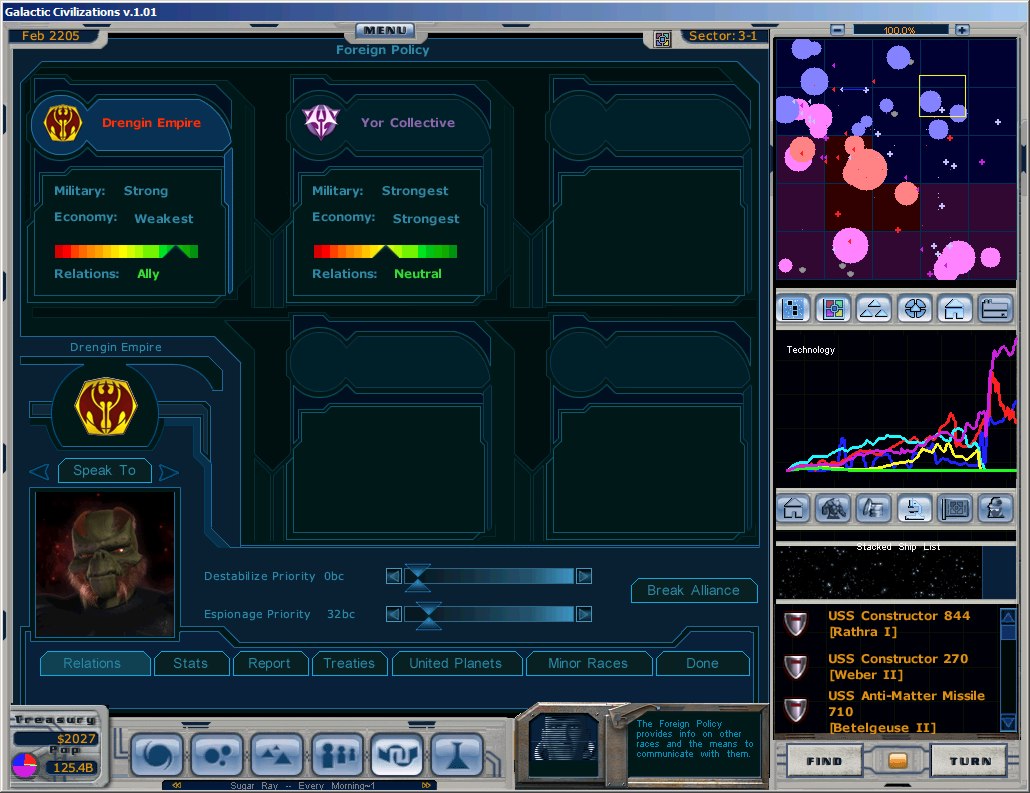This screenshot has height=793, width=1030.
Task: Show the military creature graph icon
Action: coord(834,508)
